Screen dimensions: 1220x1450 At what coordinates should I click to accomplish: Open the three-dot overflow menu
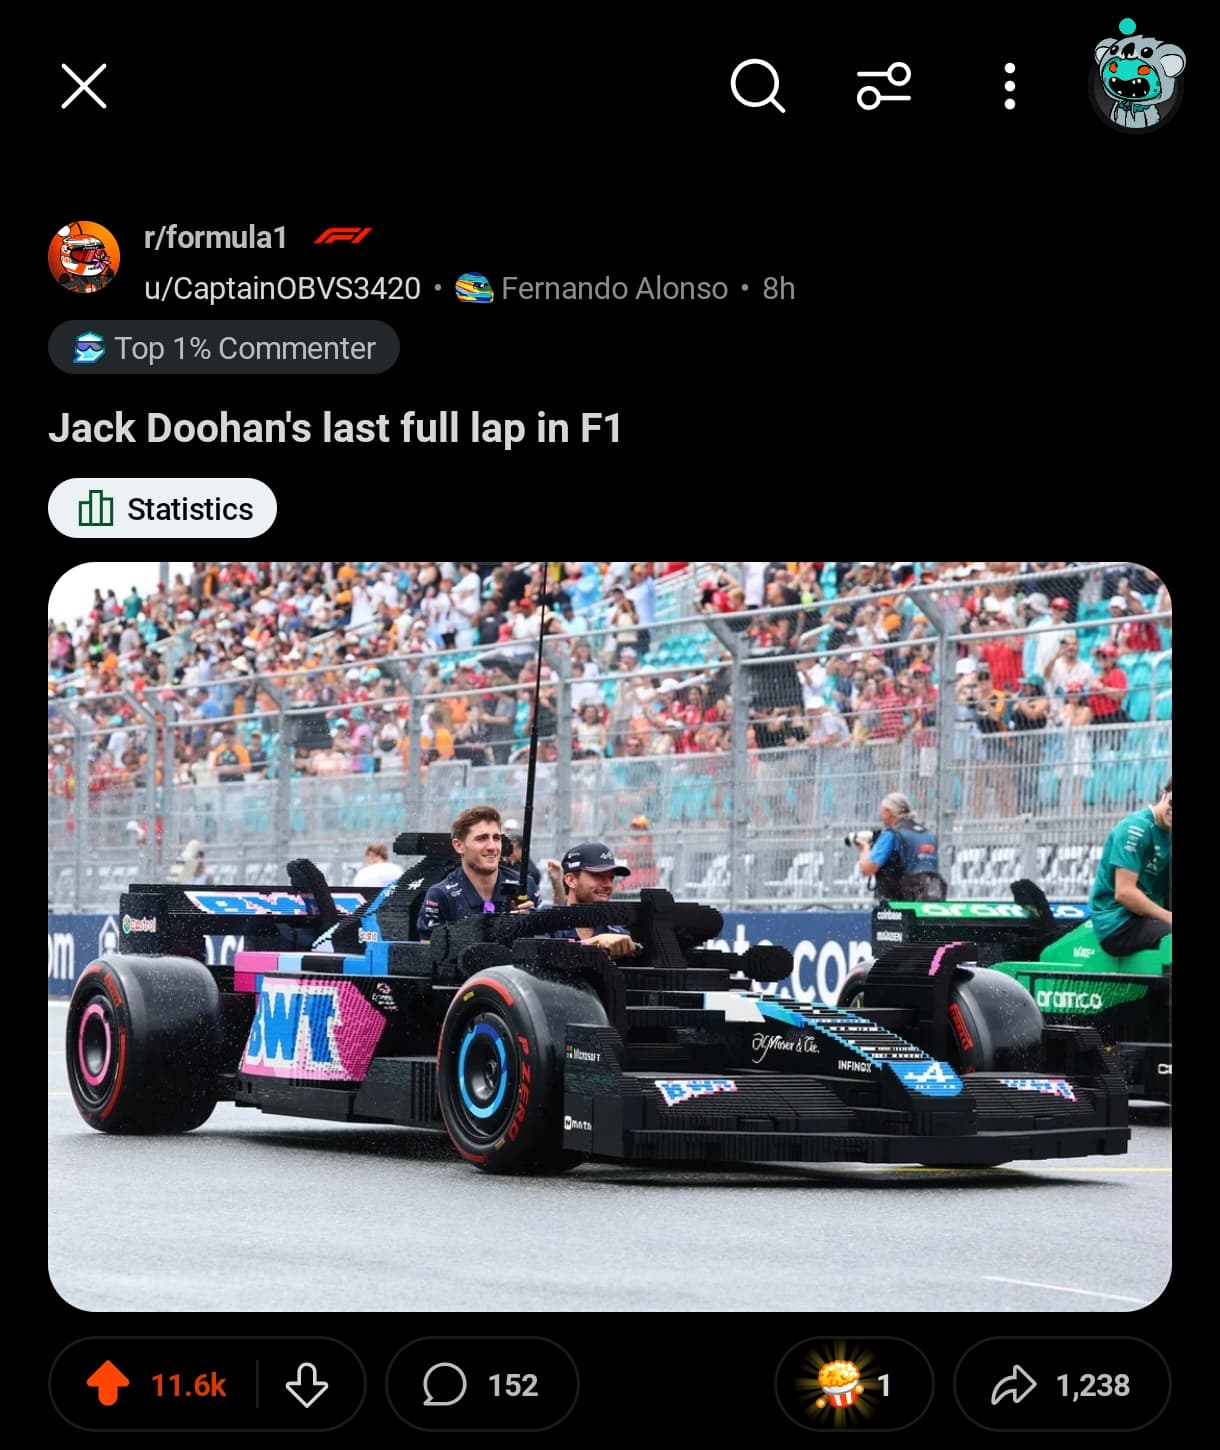pos(1010,86)
